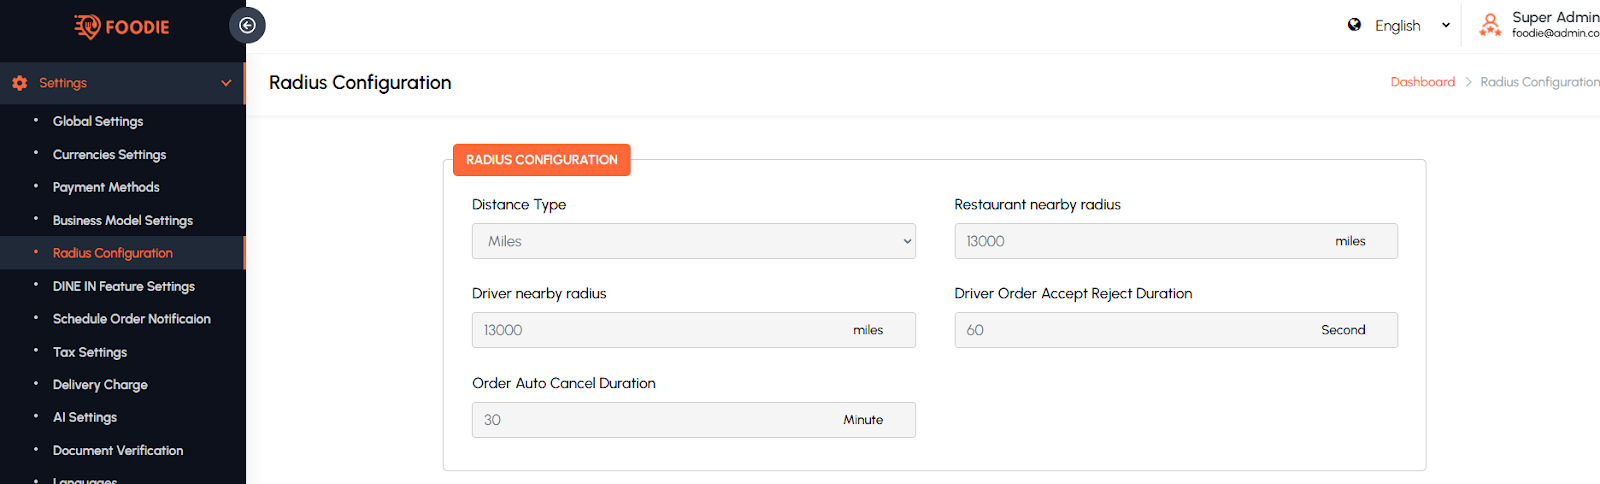Collapse sidebar with the back arrow button

(x=247, y=26)
